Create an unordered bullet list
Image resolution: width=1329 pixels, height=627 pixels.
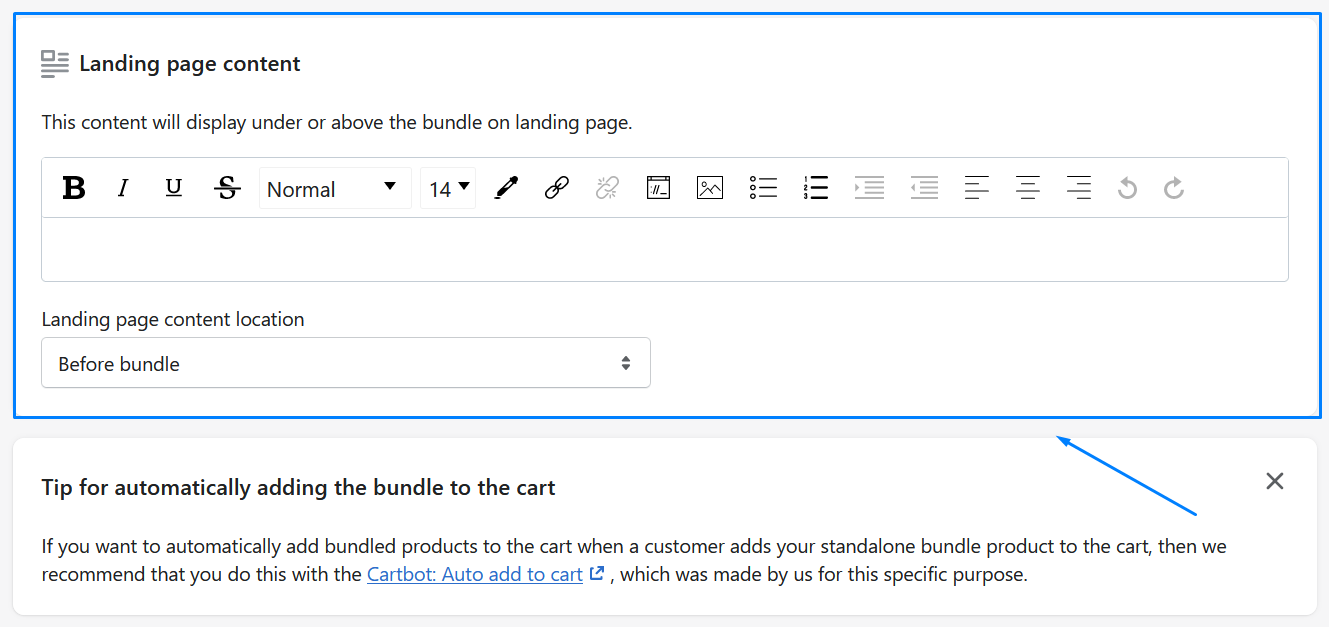pos(763,188)
